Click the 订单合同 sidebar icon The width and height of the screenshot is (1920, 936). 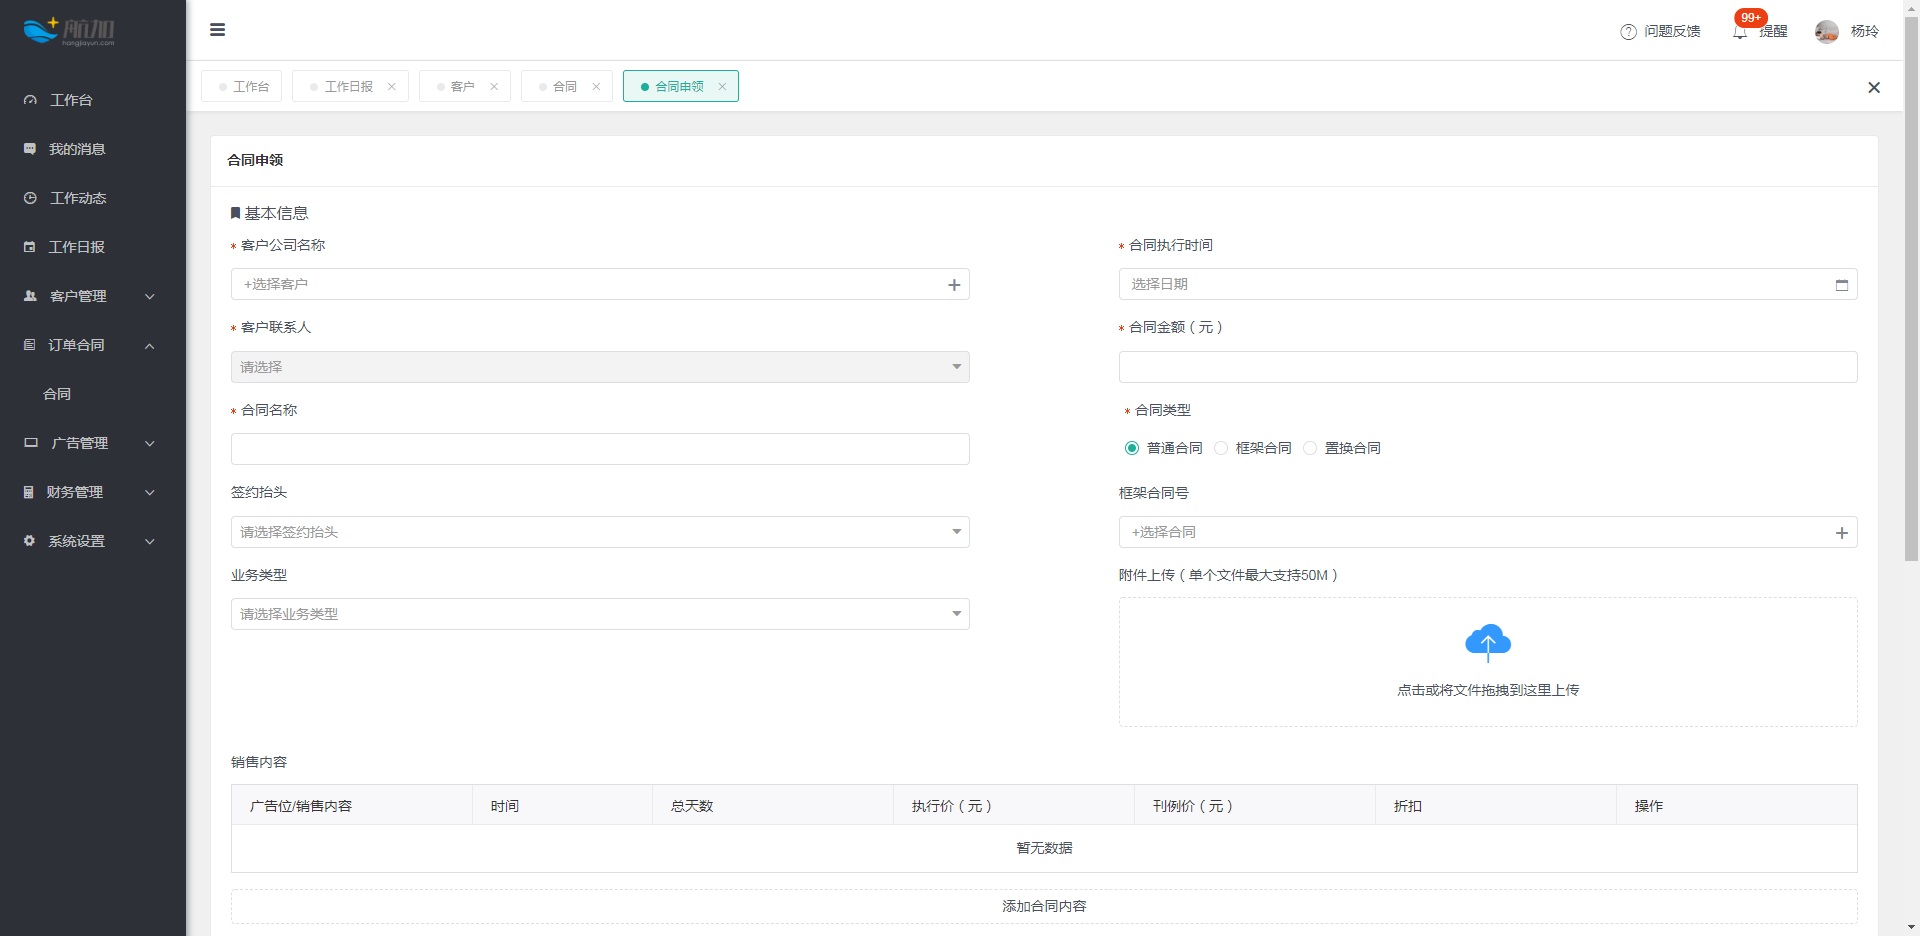click(30, 345)
